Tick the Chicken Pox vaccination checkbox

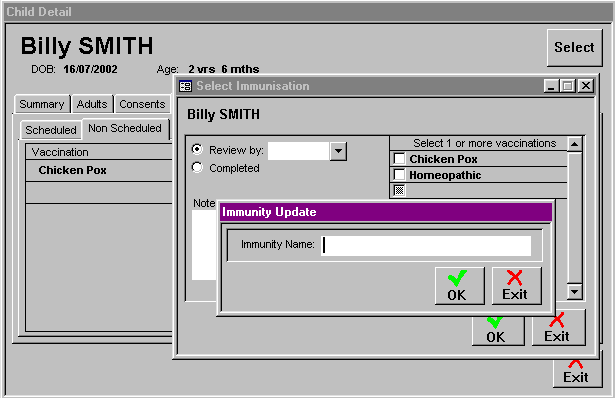[399, 159]
